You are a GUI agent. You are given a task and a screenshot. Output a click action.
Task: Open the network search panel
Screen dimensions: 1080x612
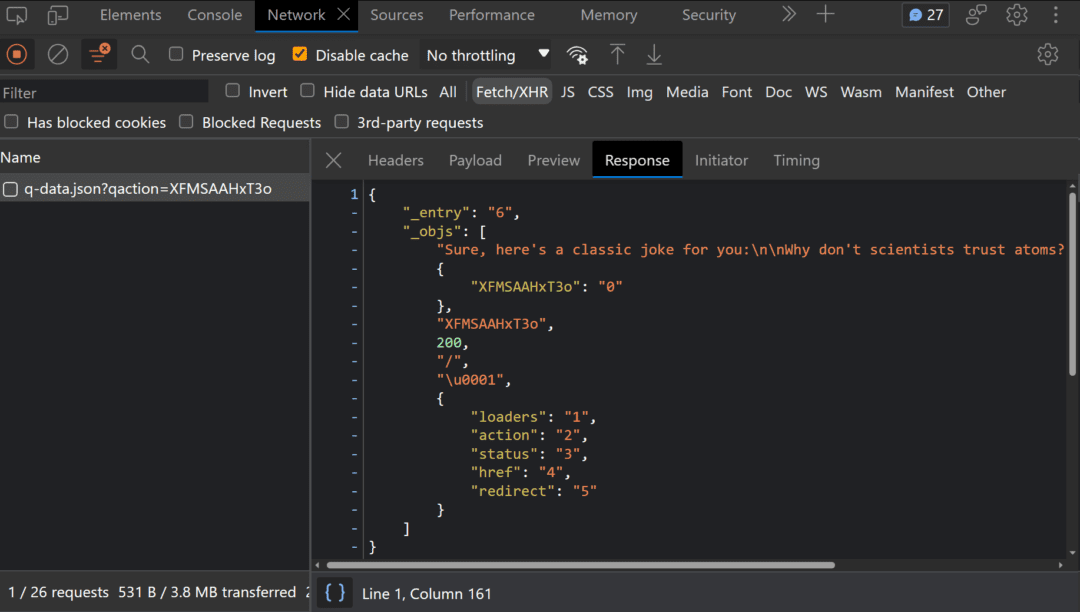click(x=140, y=54)
